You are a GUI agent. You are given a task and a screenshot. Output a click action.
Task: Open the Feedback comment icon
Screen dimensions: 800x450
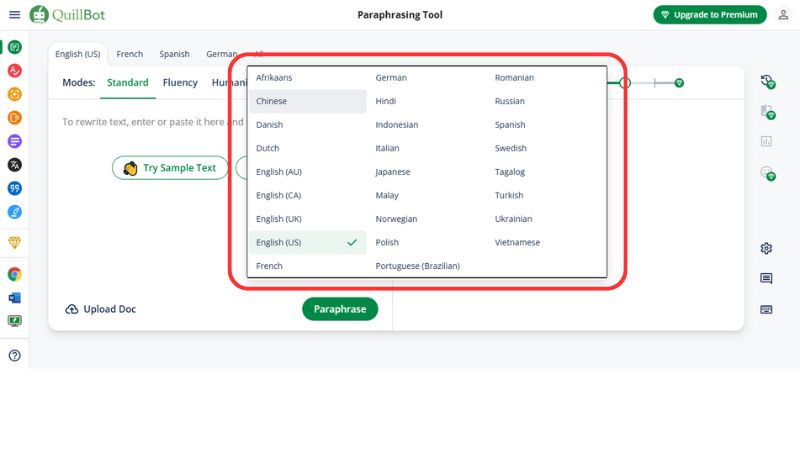pyautogui.click(x=766, y=278)
